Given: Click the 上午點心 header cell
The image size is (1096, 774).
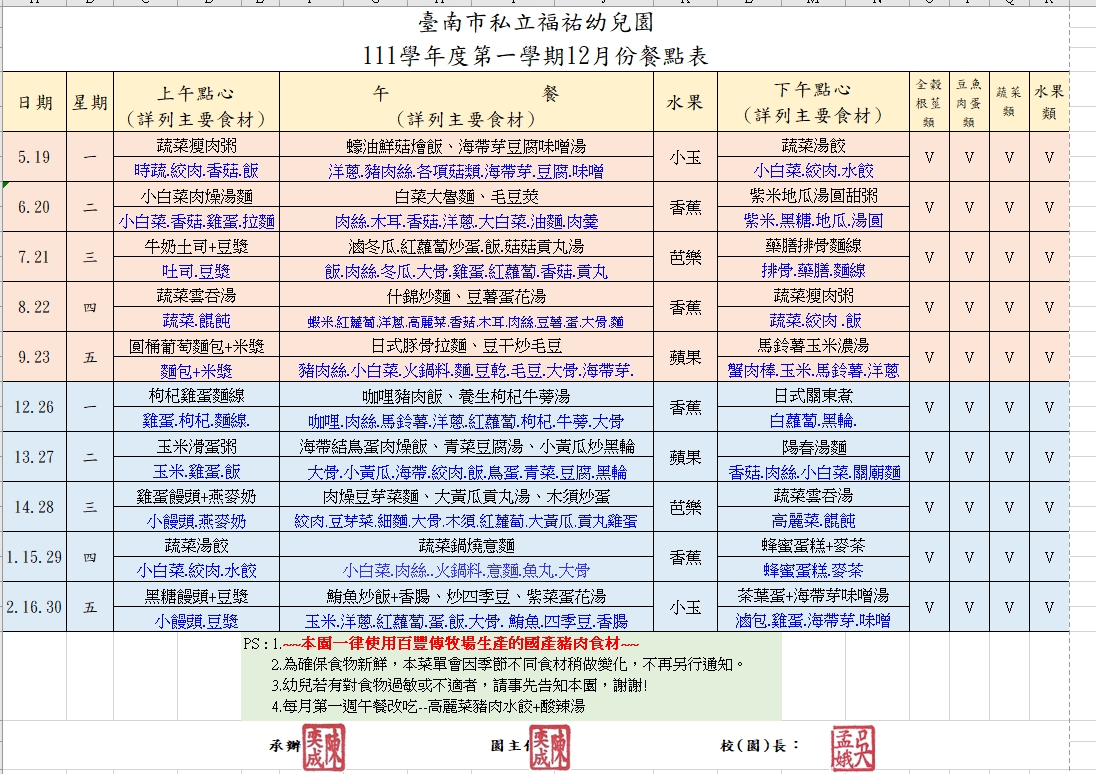Looking at the screenshot, I should coord(196,102).
